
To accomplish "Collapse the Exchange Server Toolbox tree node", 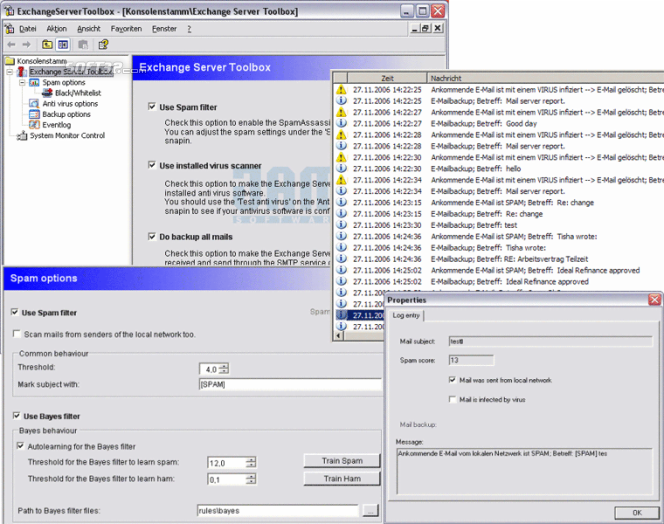I will tap(10, 72).
